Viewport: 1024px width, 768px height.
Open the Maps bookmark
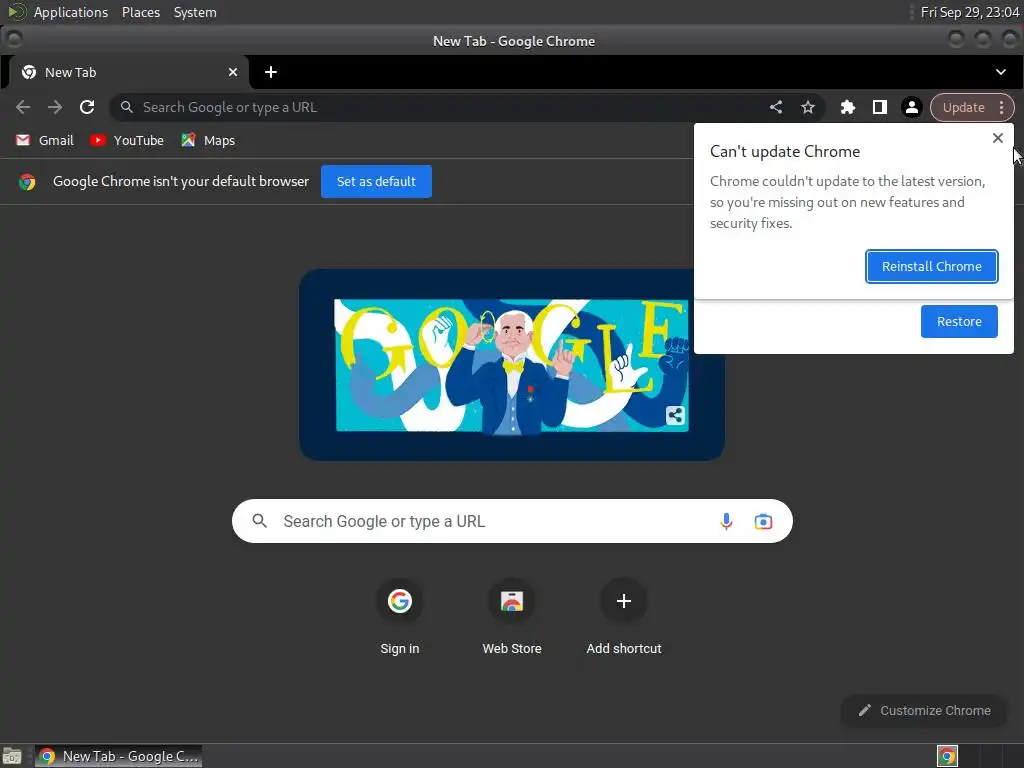[x=208, y=140]
